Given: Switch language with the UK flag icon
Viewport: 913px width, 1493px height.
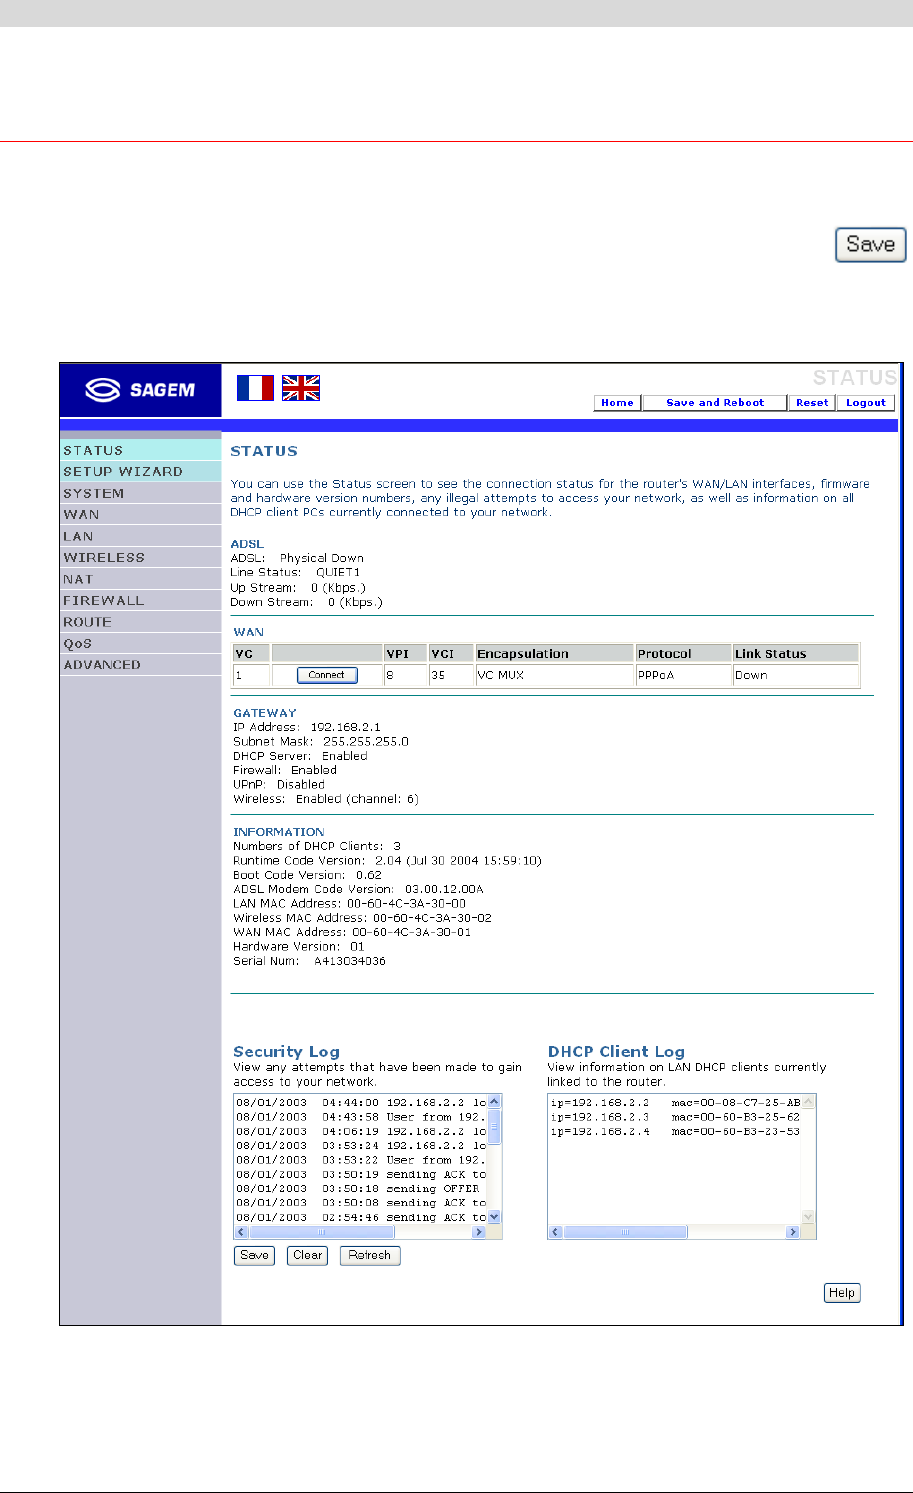Looking at the screenshot, I should click(301, 388).
